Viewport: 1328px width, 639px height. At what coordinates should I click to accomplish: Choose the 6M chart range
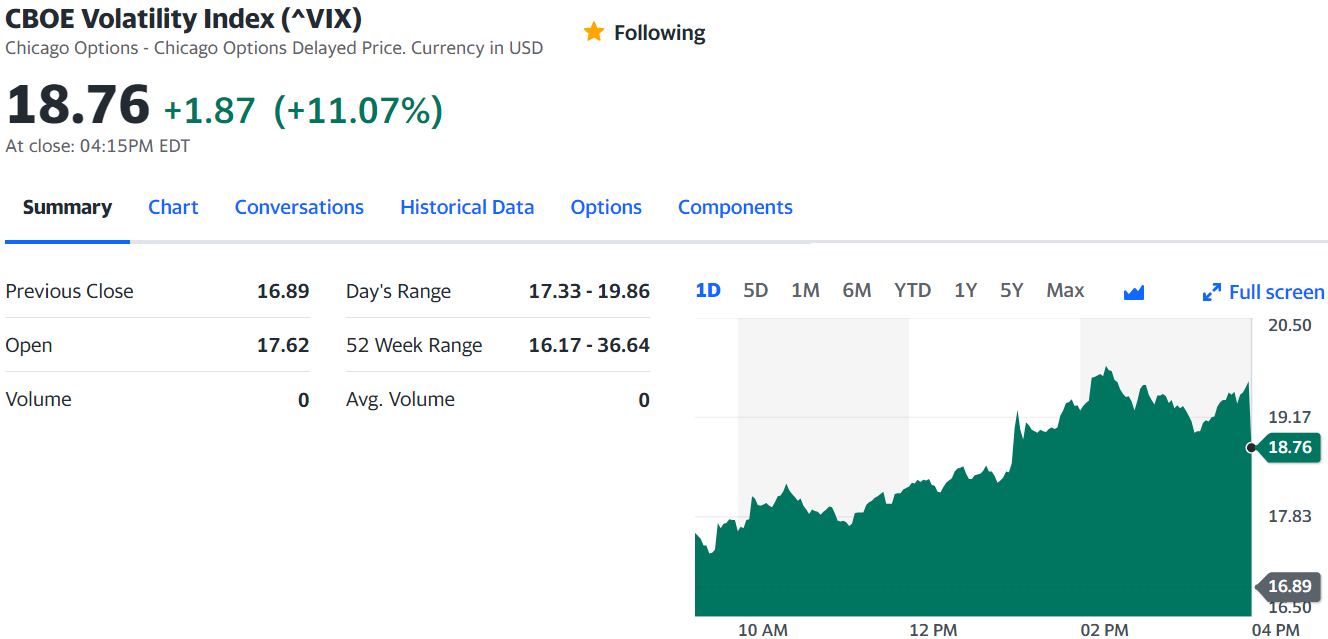point(857,290)
